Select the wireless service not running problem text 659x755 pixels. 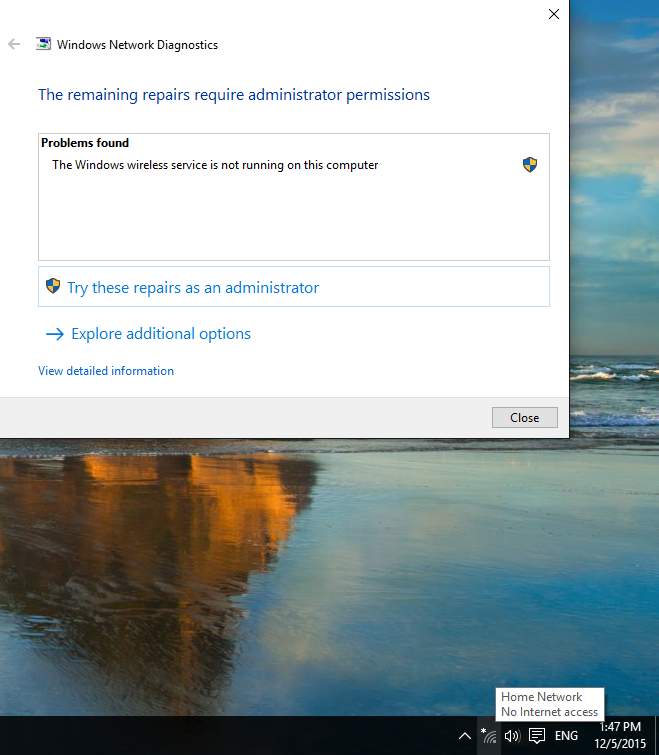pos(215,165)
